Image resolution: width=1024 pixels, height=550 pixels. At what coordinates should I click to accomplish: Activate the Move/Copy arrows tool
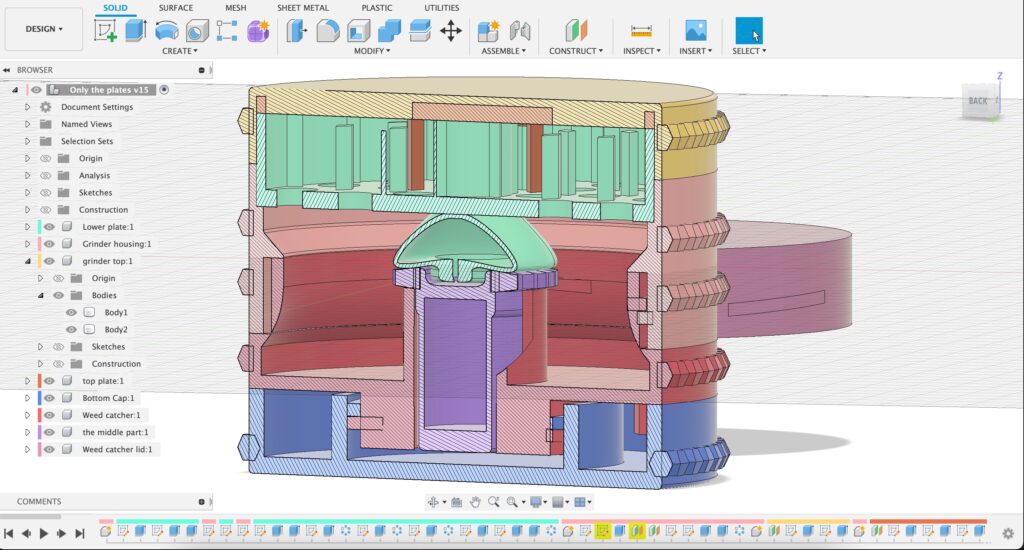coord(451,31)
